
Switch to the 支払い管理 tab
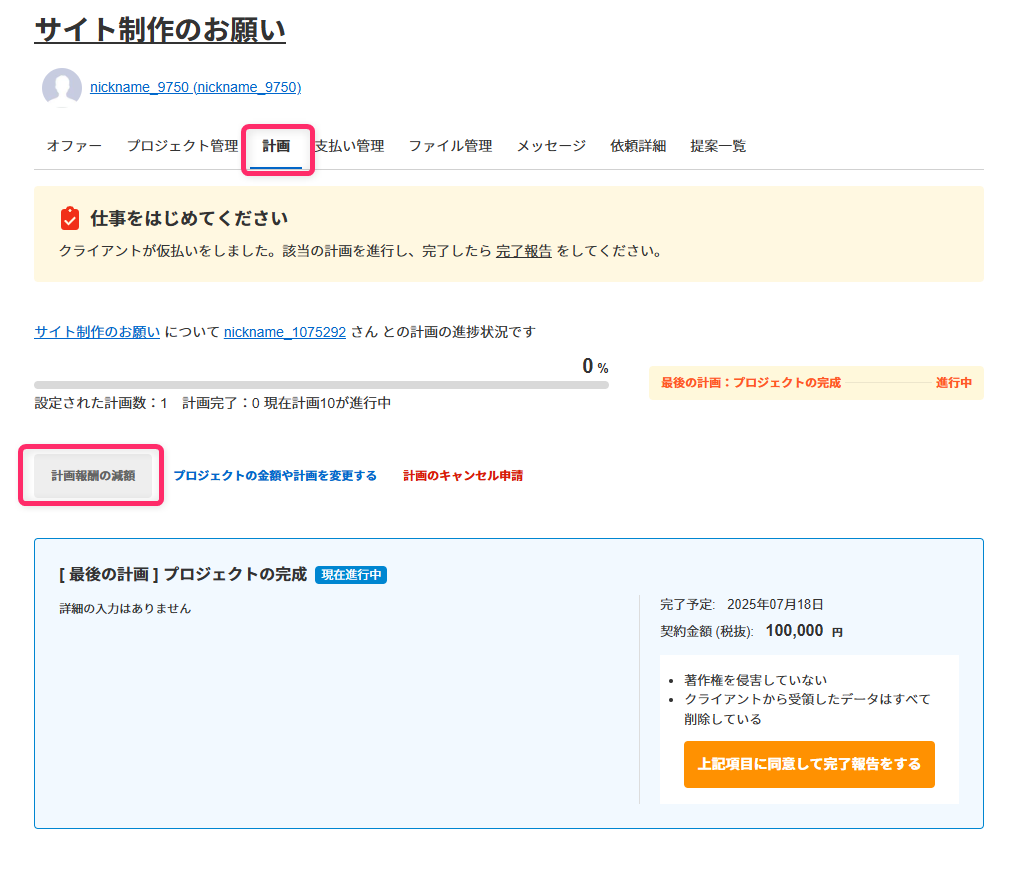349,145
